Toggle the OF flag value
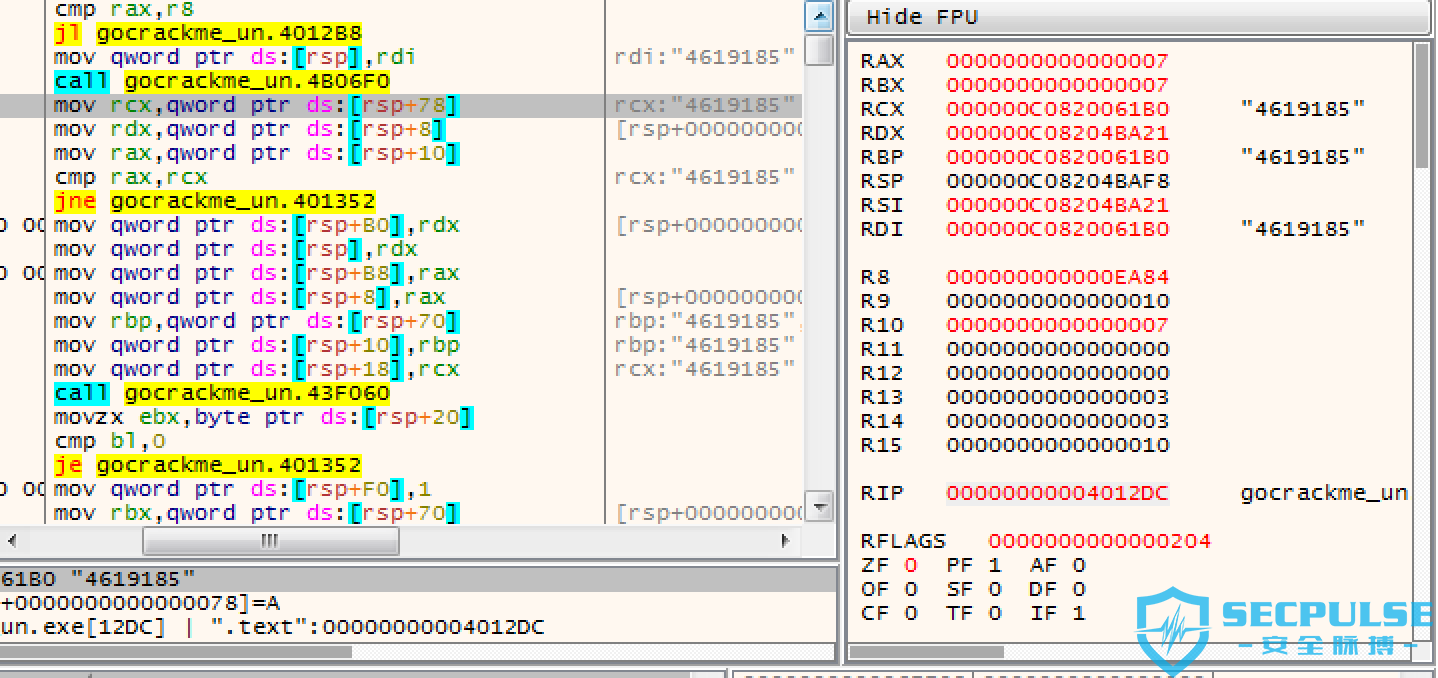This screenshot has height=678, width=1438. pyautogui.click(x=911, y=589)
